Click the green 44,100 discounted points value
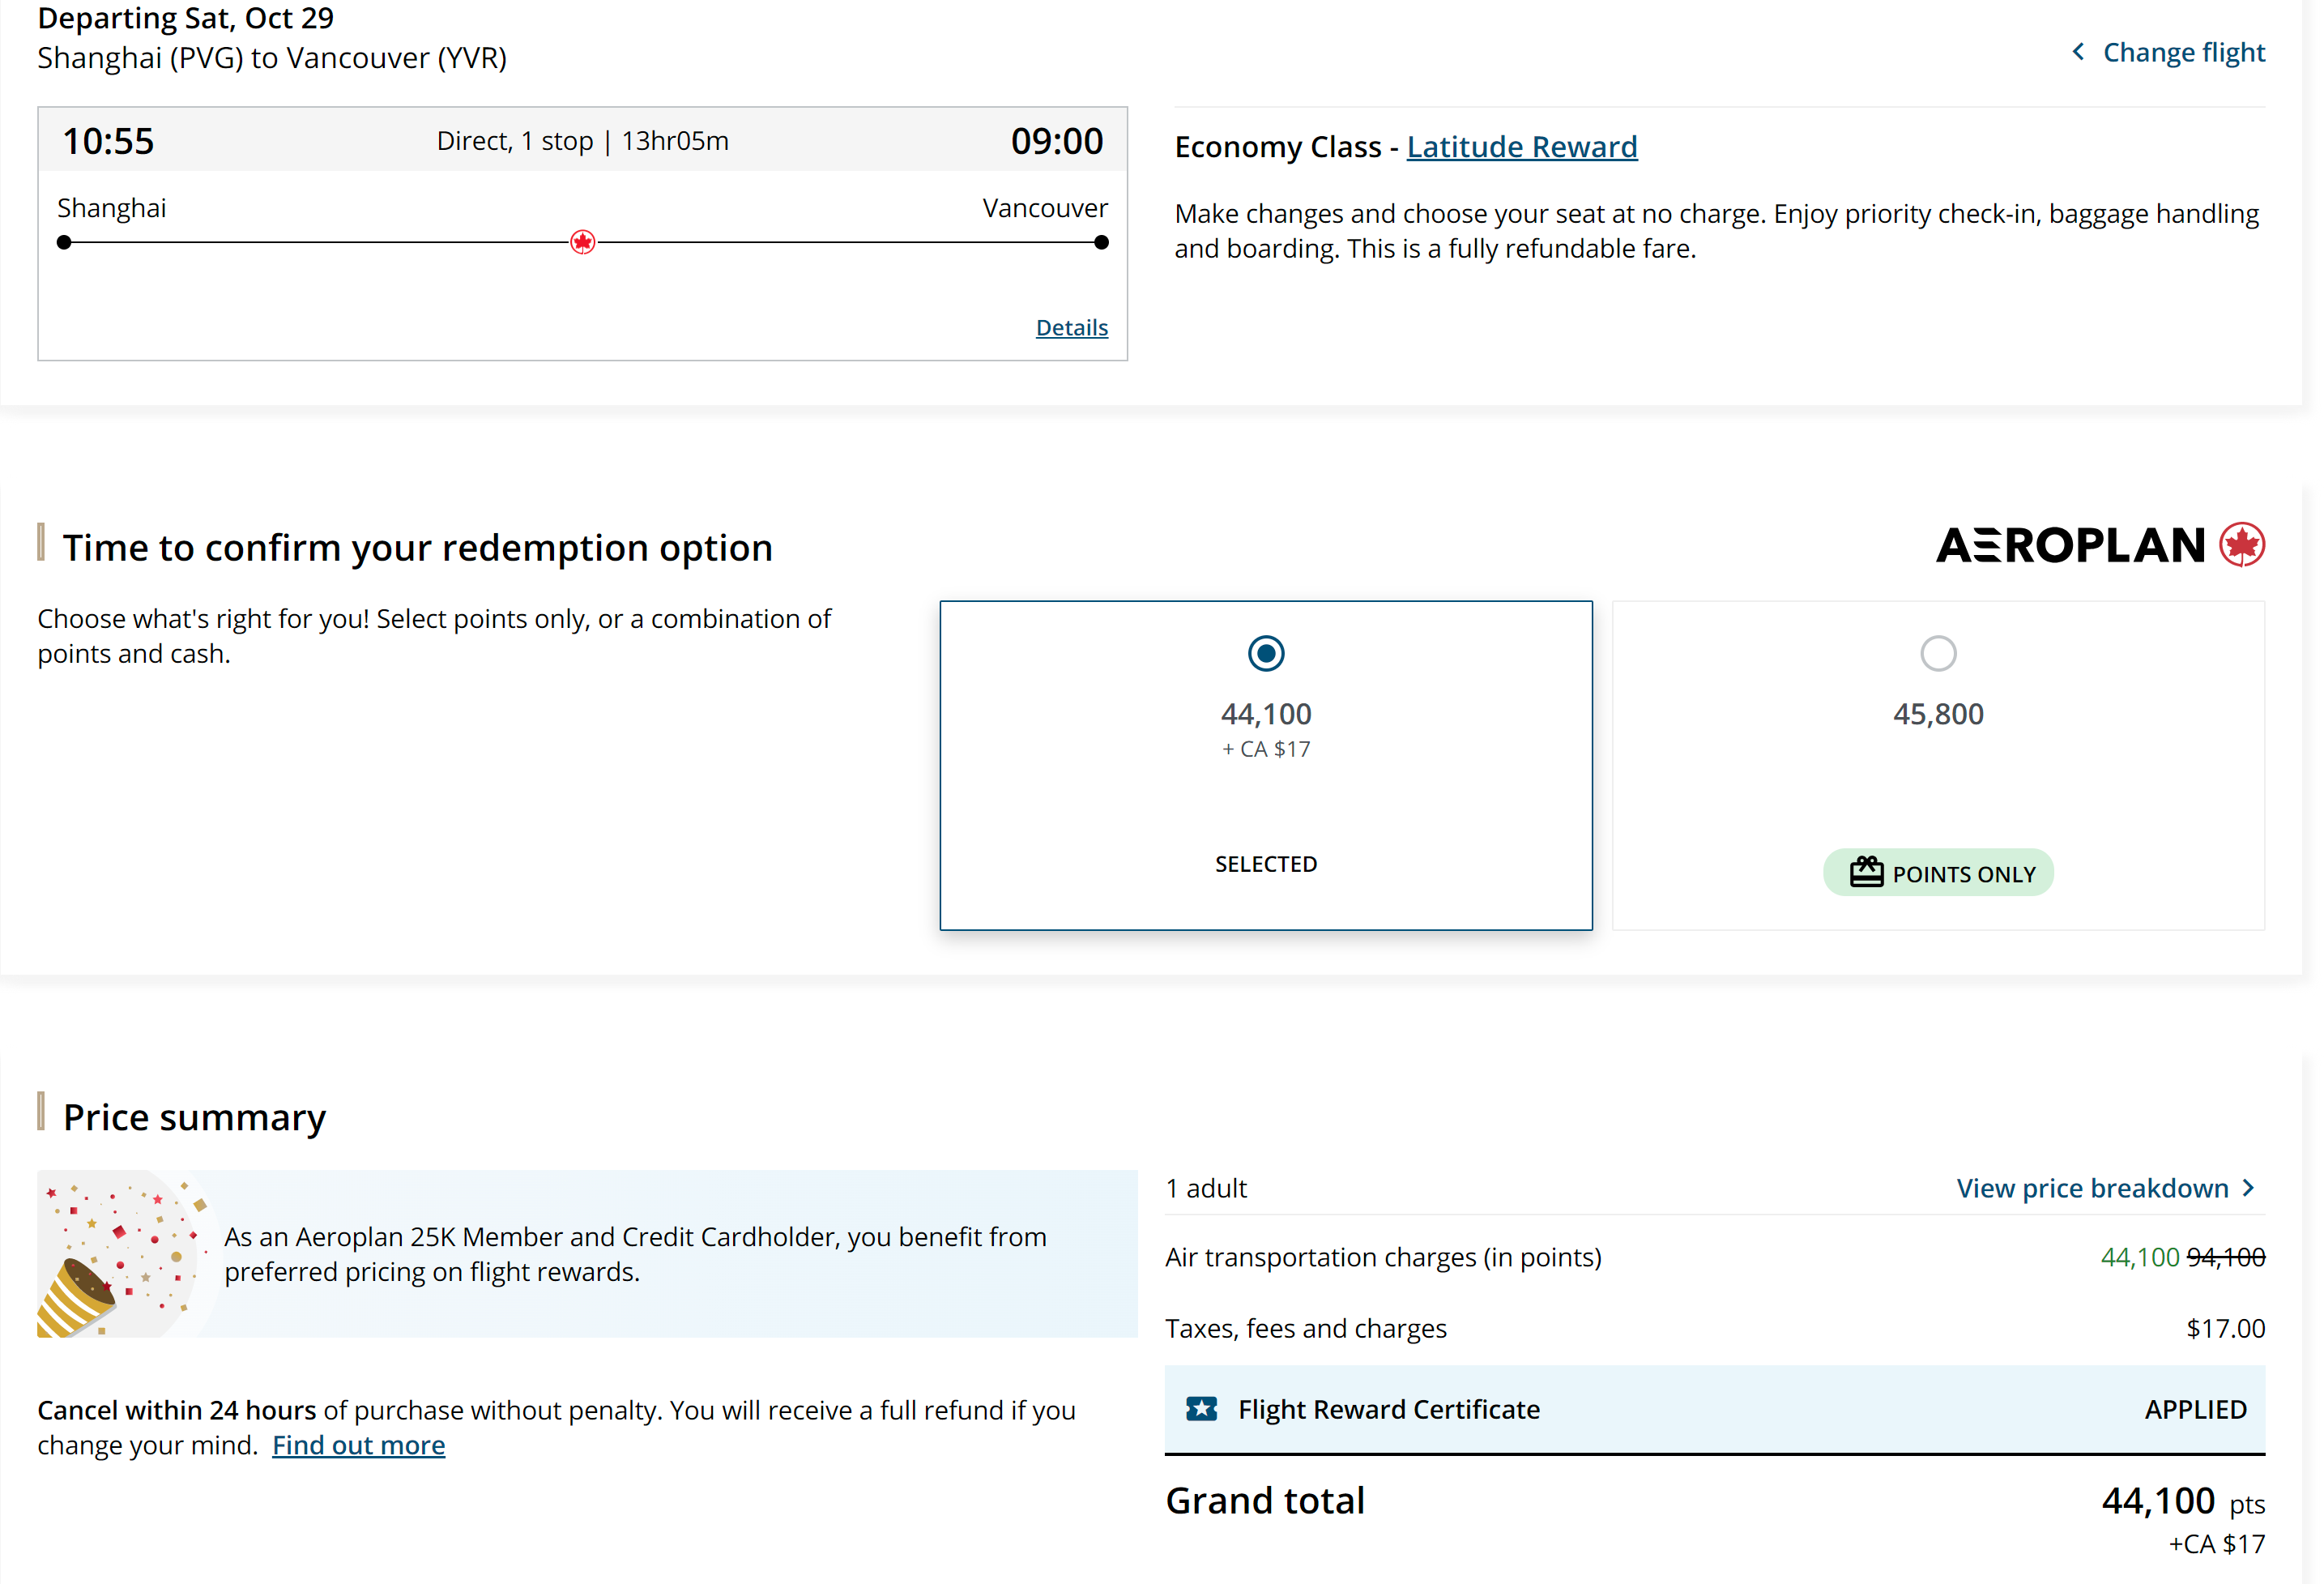Screen dimensions: 2324x1584 pyautogui.click(x=2139, y=1257)
